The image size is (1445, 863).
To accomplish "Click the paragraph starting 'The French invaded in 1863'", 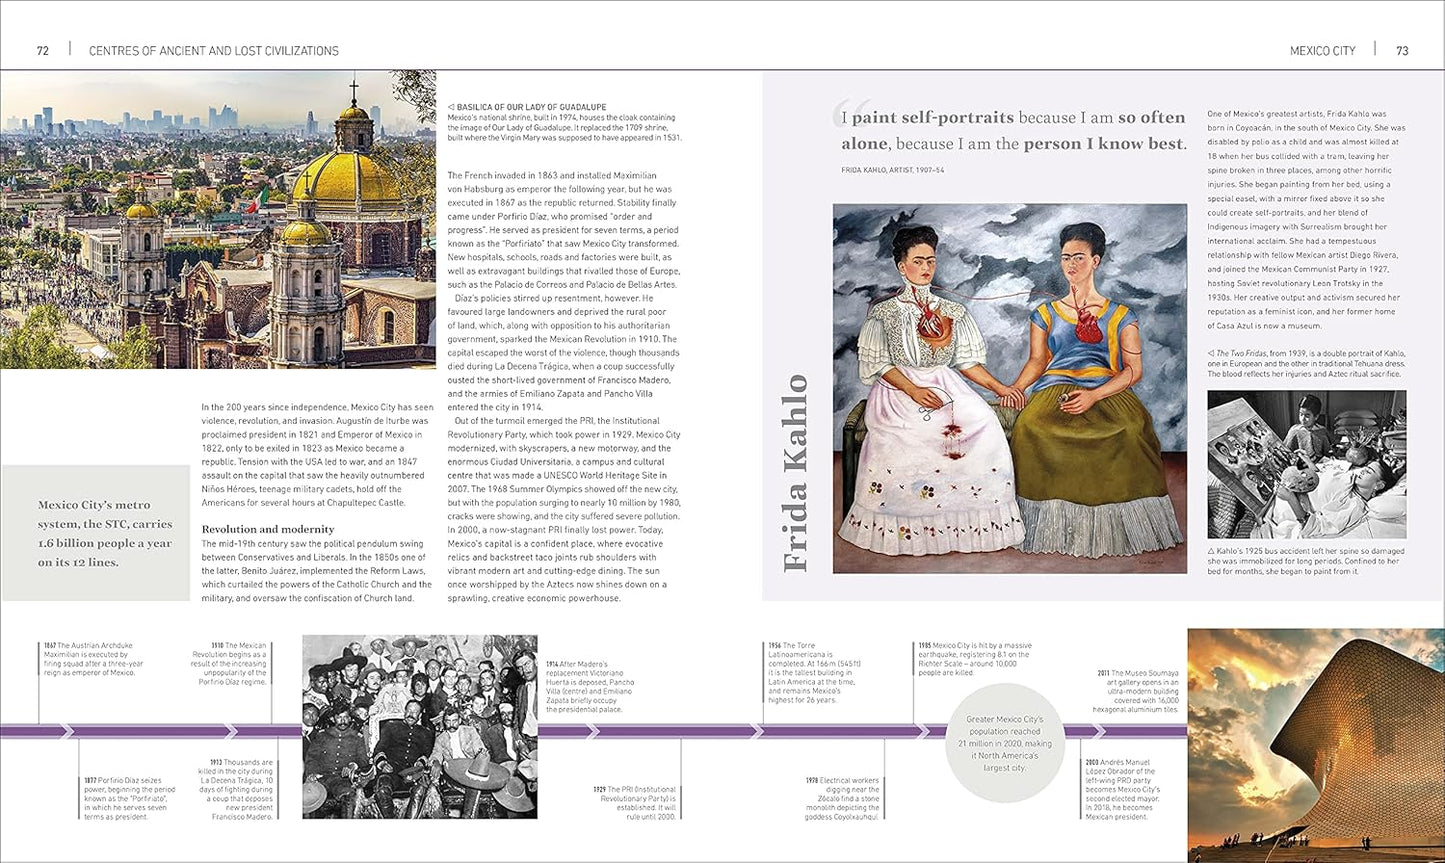I will 563,230.
